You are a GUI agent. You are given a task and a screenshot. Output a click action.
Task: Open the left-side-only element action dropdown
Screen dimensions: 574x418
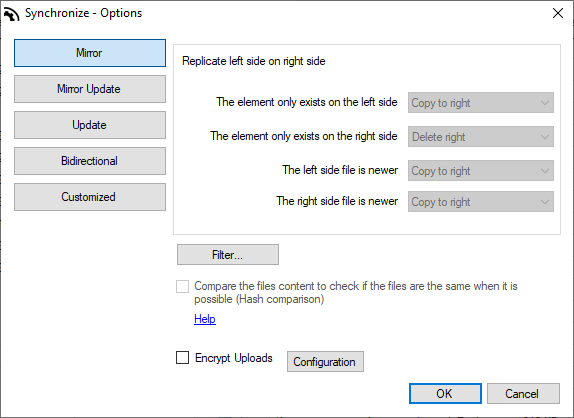[x=481, y=102]
